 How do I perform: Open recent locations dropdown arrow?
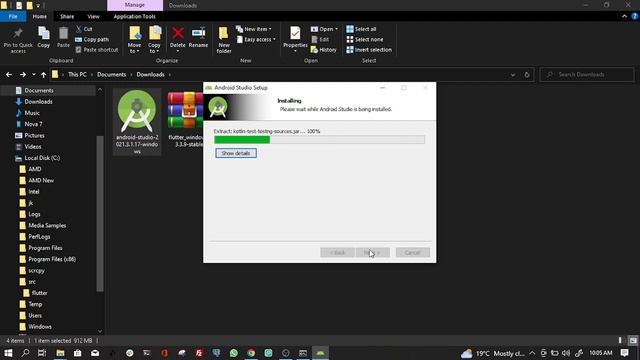click(x=33, y=75)
